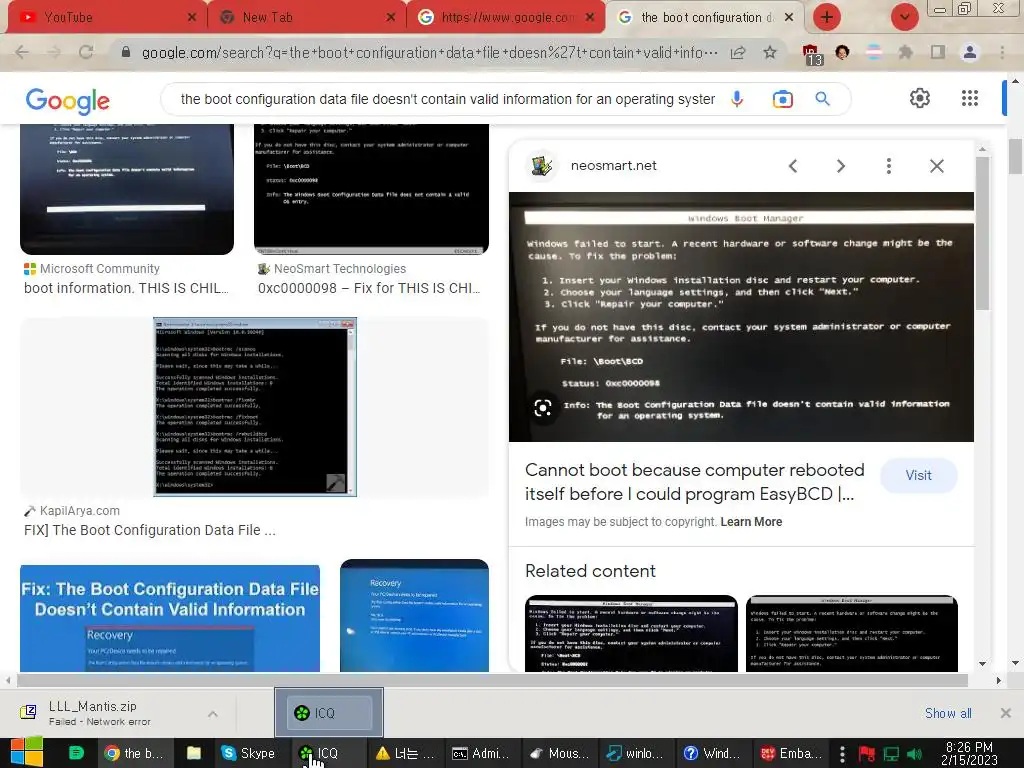1024x768 pixels.
Task: Open Skype from the taskbar
Action: (x=249, y=753)
